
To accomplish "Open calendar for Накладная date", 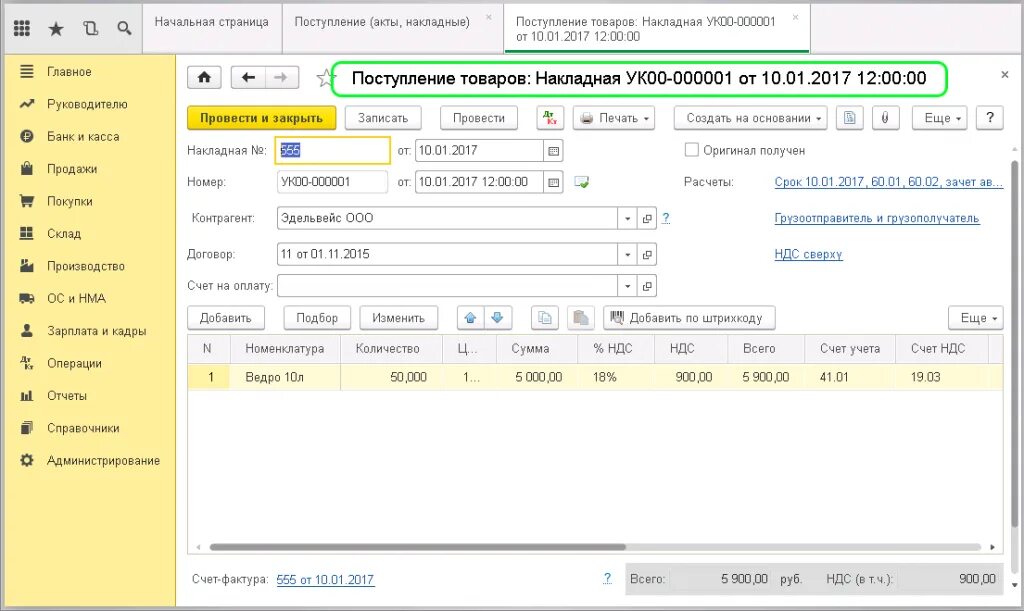I will (x=553, y=151).
